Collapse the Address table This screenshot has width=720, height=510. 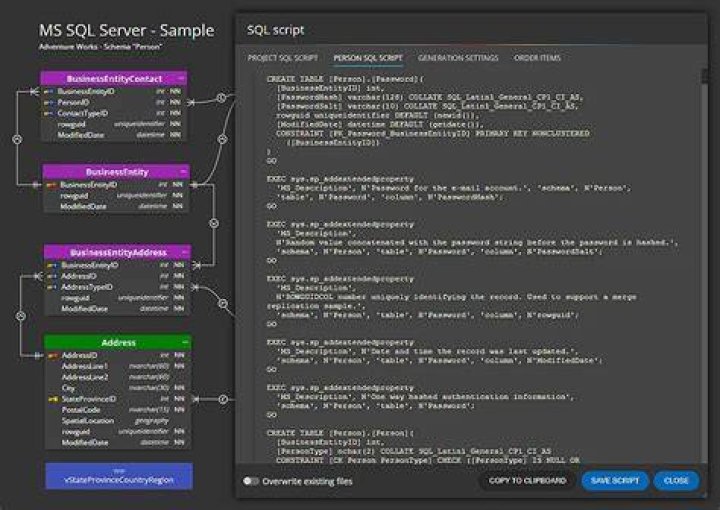pyautogui.click(x=186, y=342)
